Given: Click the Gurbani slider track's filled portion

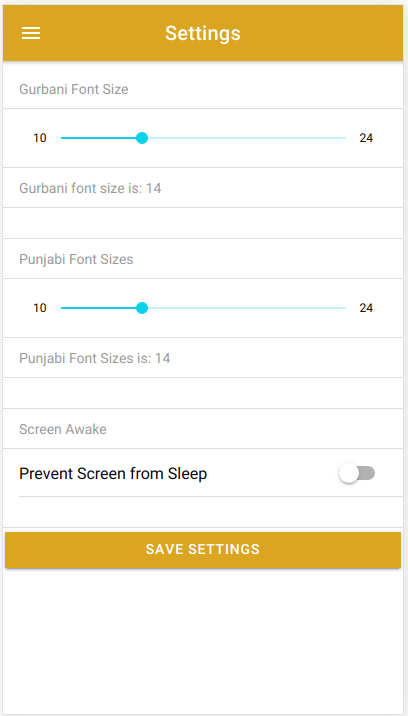Looking at the screenshot, I should (99, 138).
